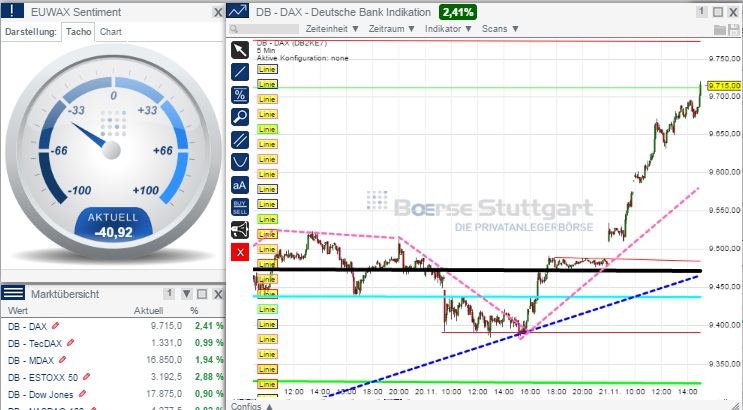The width and height of the screenshot is (743, 410).
Task: Maximize the Marktübersicht panel
Action: tap(202, 294)
